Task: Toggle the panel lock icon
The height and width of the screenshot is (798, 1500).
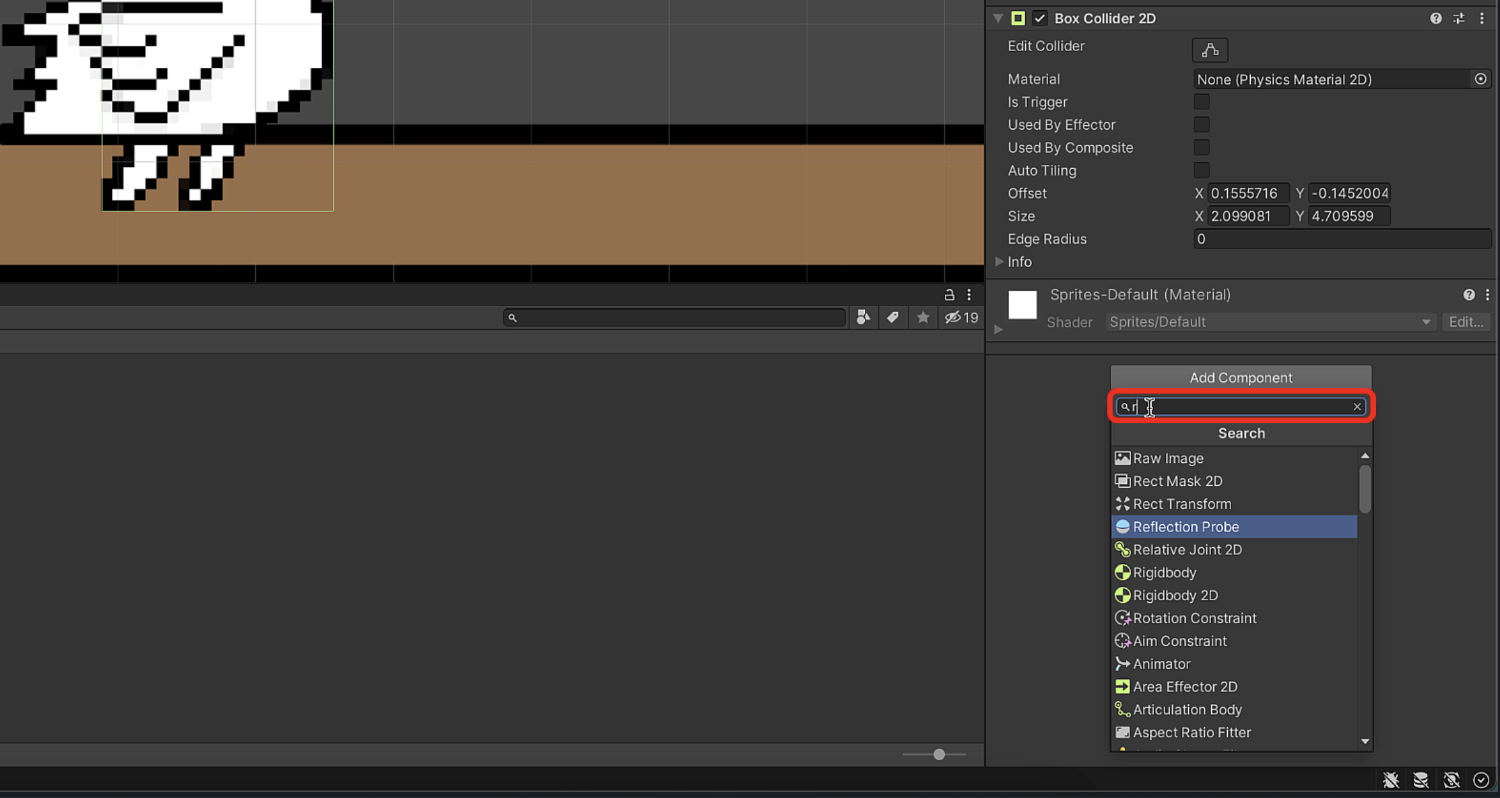Action: pyautogui.click(x=949, y=295)
